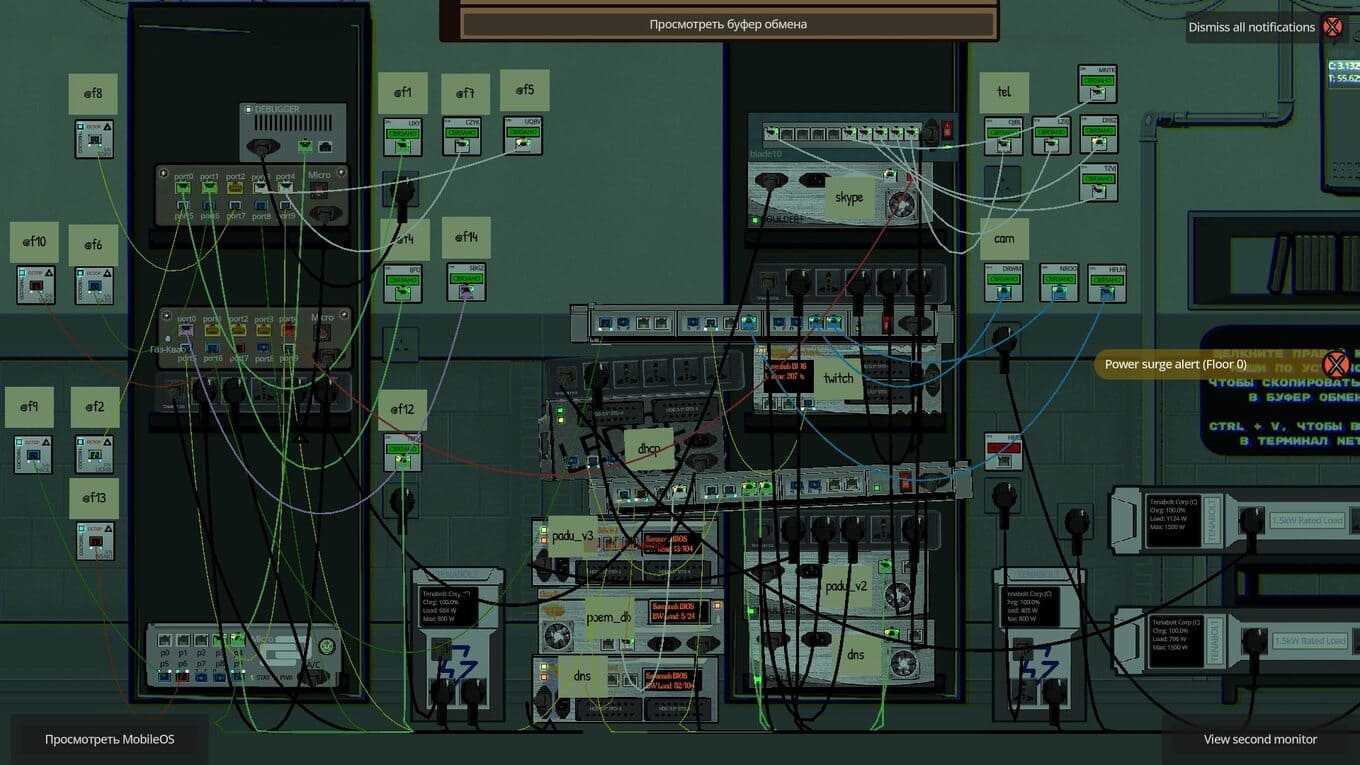
Task: Click the wall socket under @f12 note
Action: (x=403, y=452)
